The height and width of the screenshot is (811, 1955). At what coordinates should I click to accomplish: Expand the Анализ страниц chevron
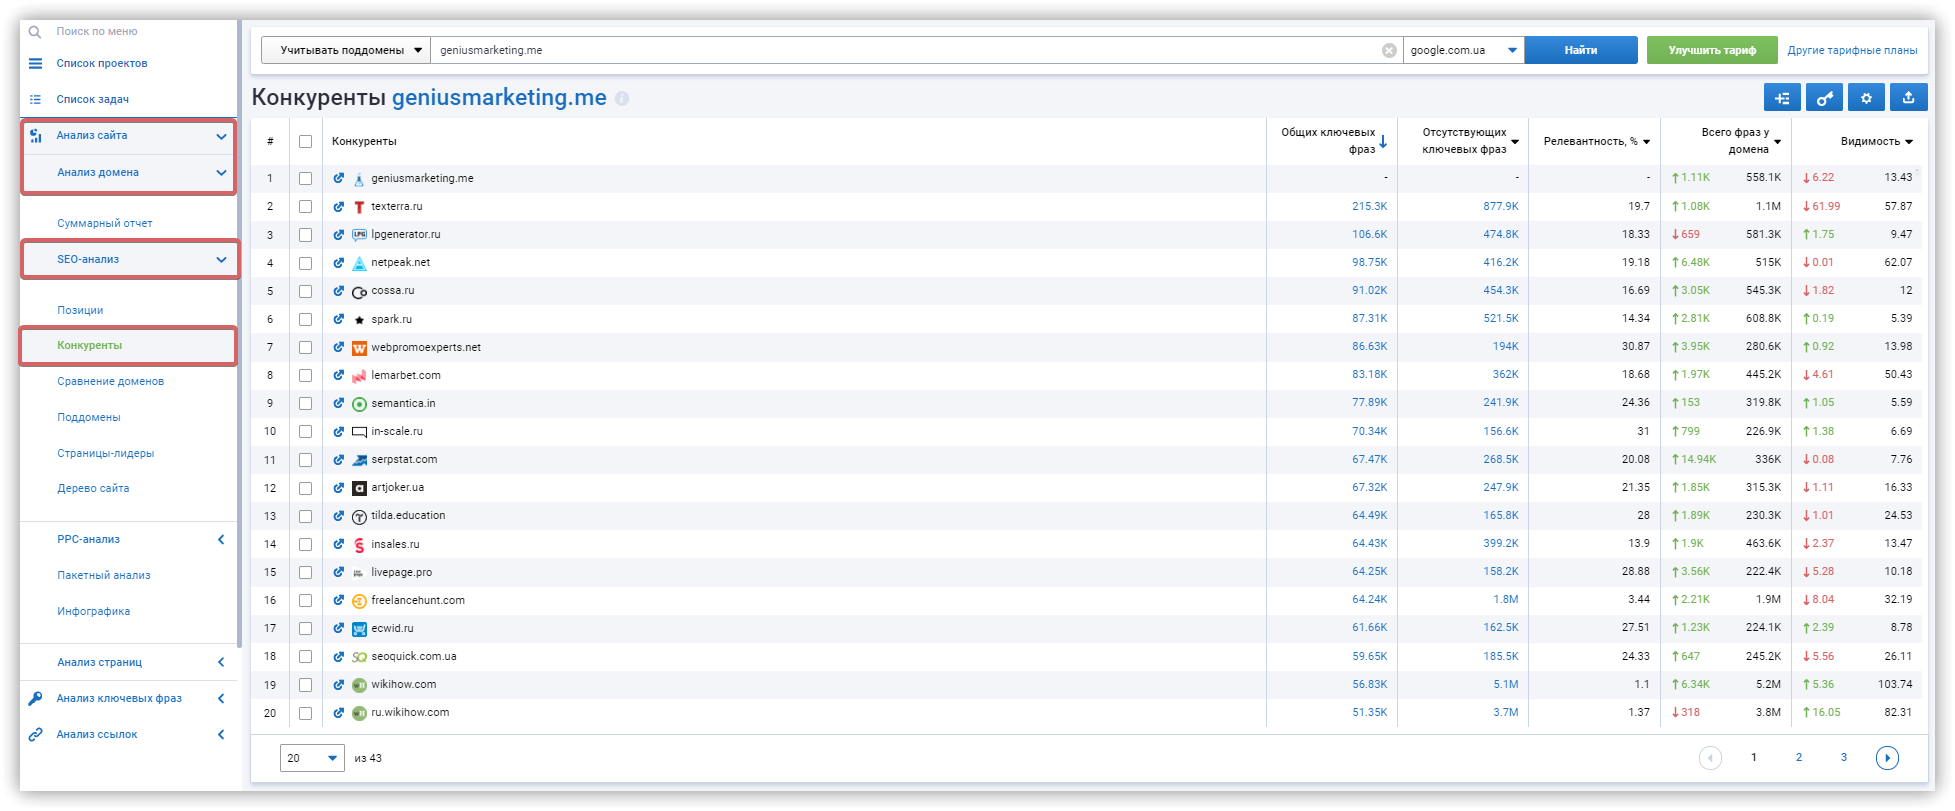(x=221, y=662)
